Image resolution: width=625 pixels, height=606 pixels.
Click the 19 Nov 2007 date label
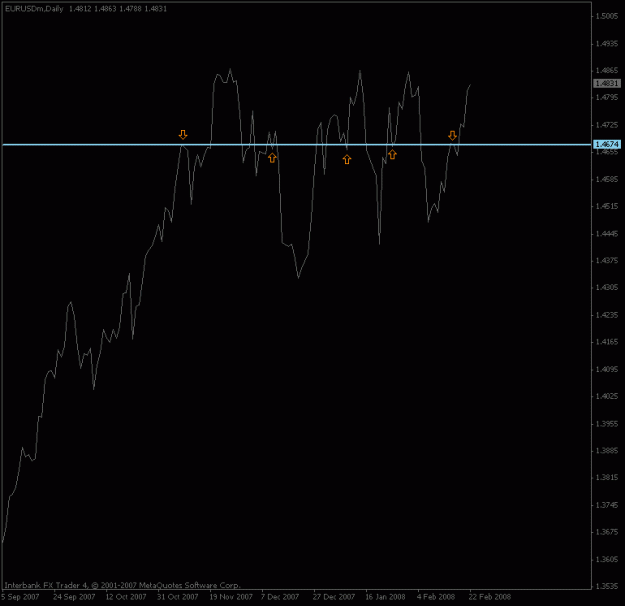[x=231, y=597]
